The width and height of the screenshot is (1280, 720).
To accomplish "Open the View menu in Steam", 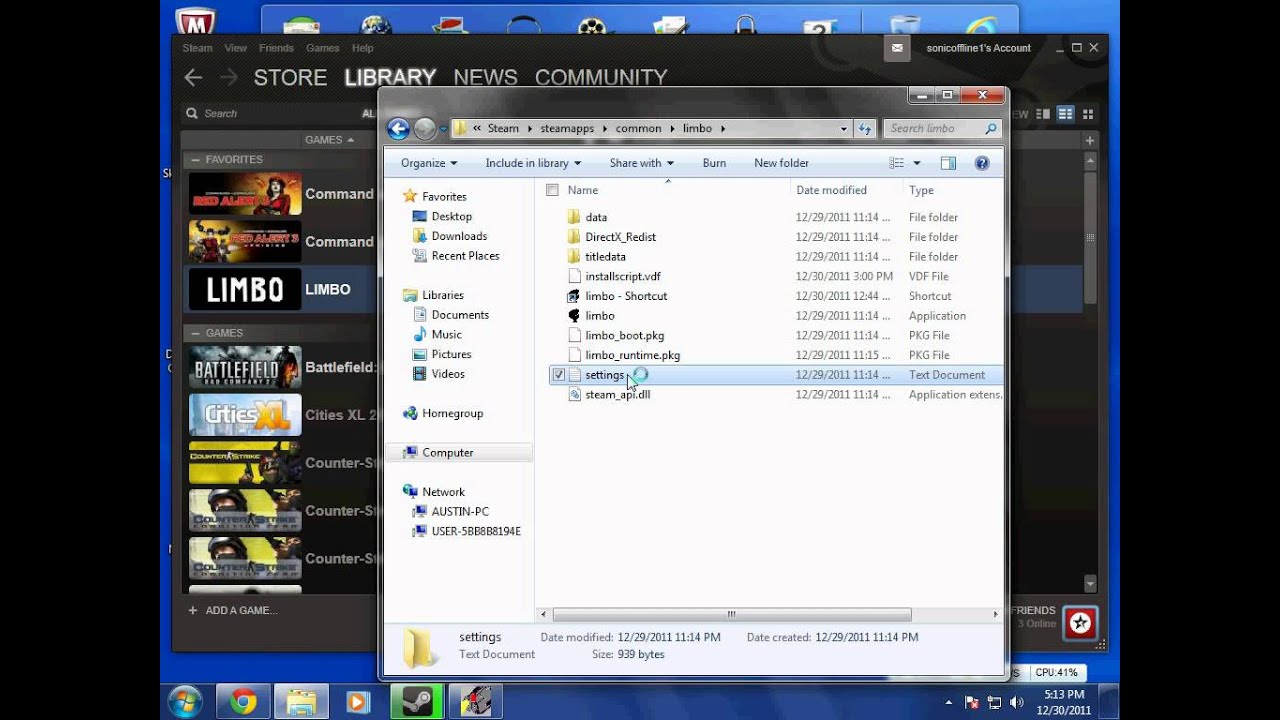I will (236, 48).
